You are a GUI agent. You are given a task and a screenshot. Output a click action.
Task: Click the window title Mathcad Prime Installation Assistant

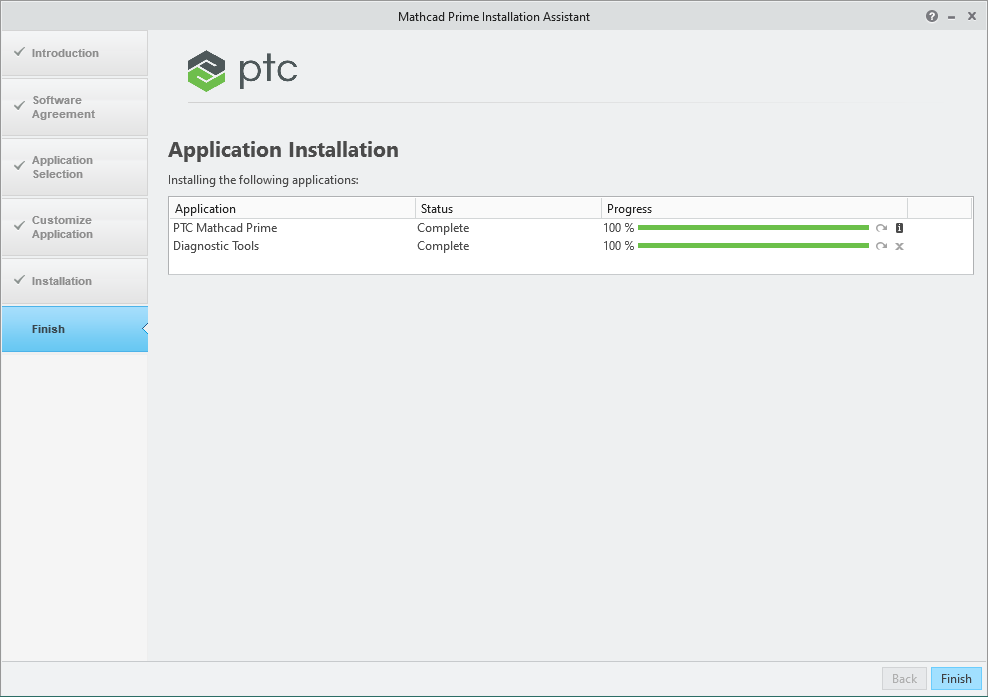(494, 17)
